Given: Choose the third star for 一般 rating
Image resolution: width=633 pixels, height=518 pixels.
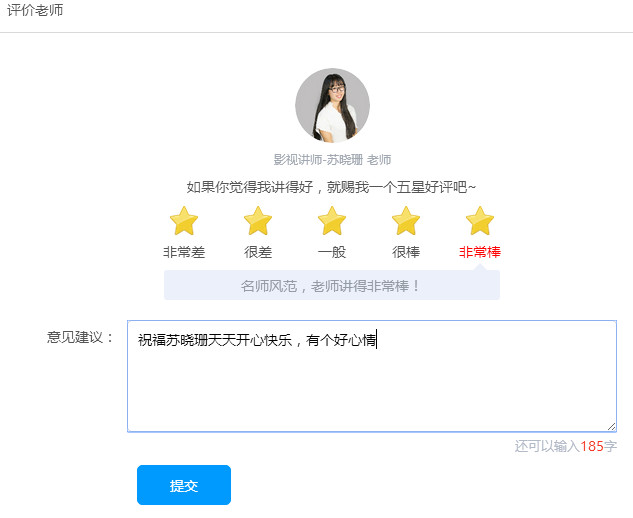Looking at the screenshot, I should 332,221.
